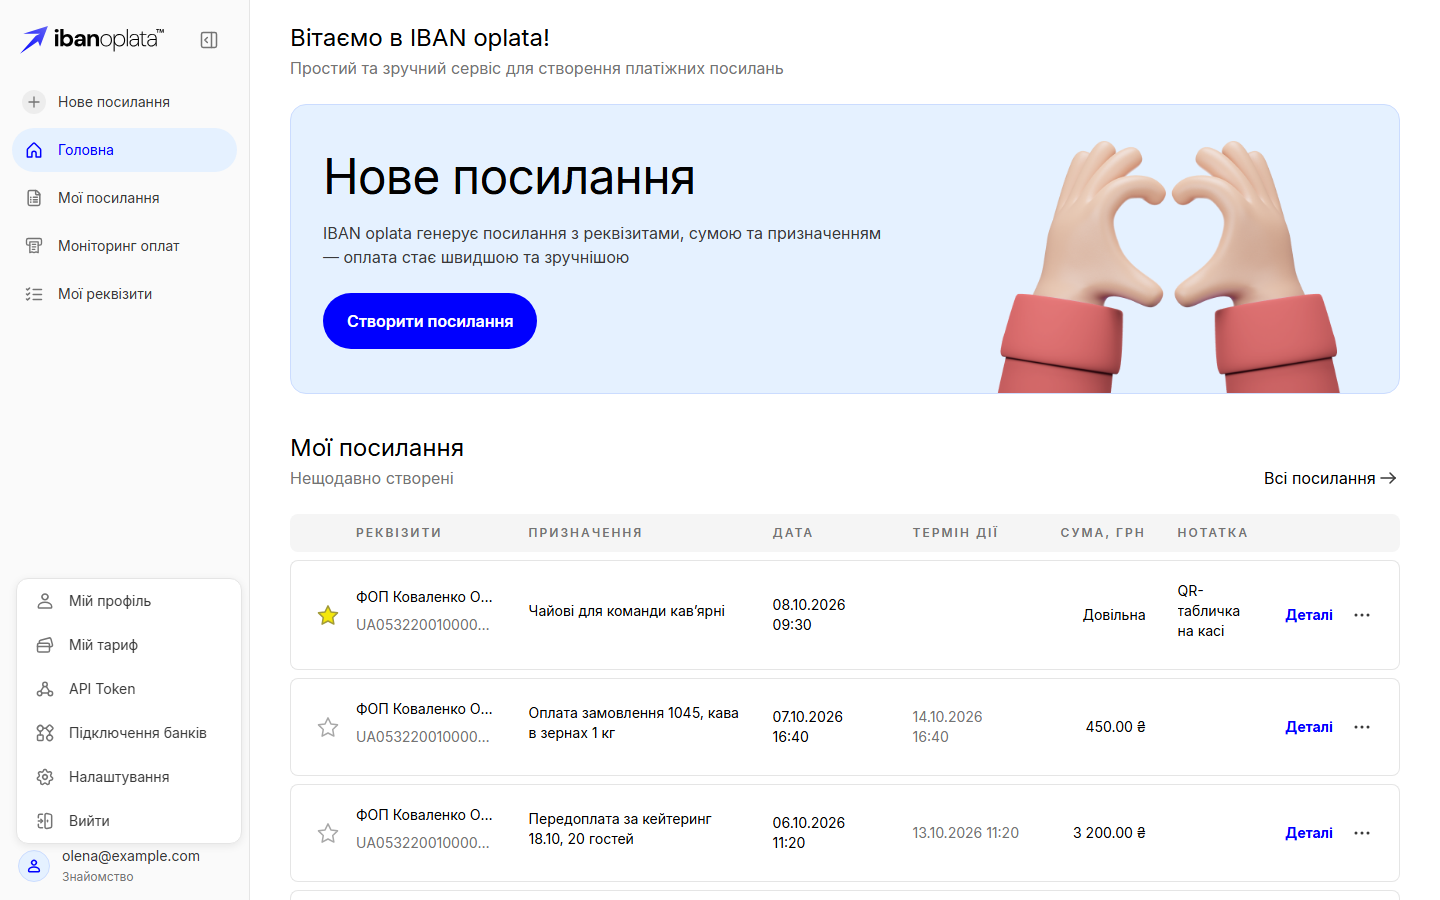Click the user avatar beside olena@example.com
Viewport: 1440px width, 900px height.
34,866
